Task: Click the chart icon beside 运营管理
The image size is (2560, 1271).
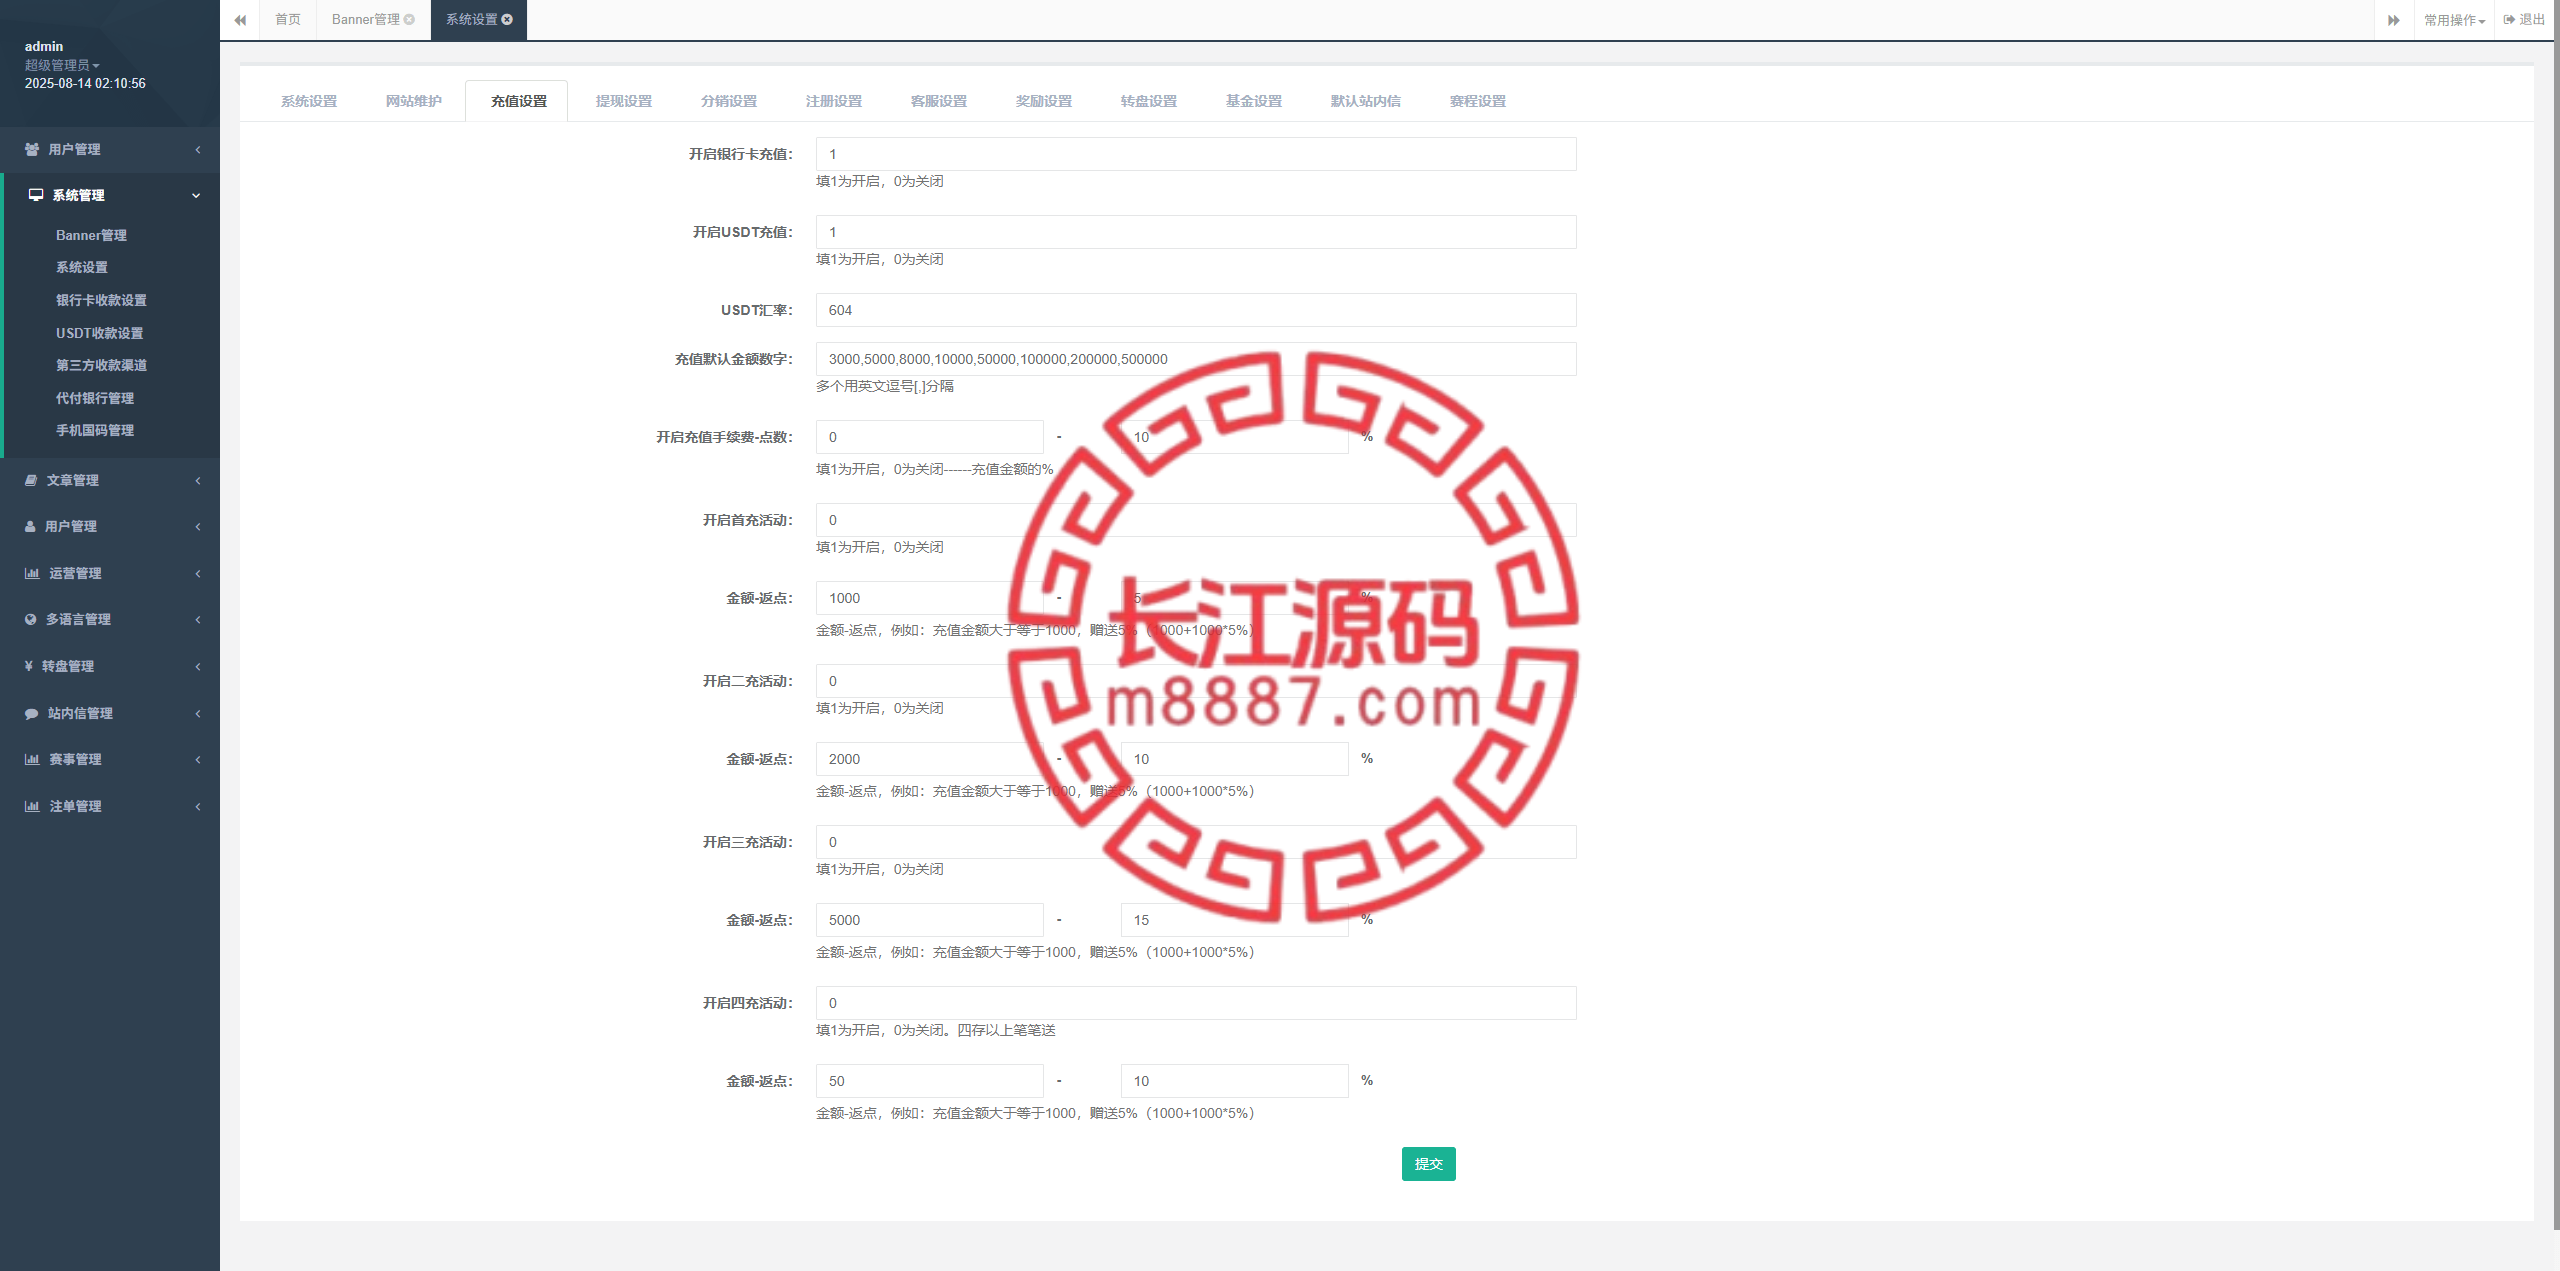Action: click(x=32, y=573)
